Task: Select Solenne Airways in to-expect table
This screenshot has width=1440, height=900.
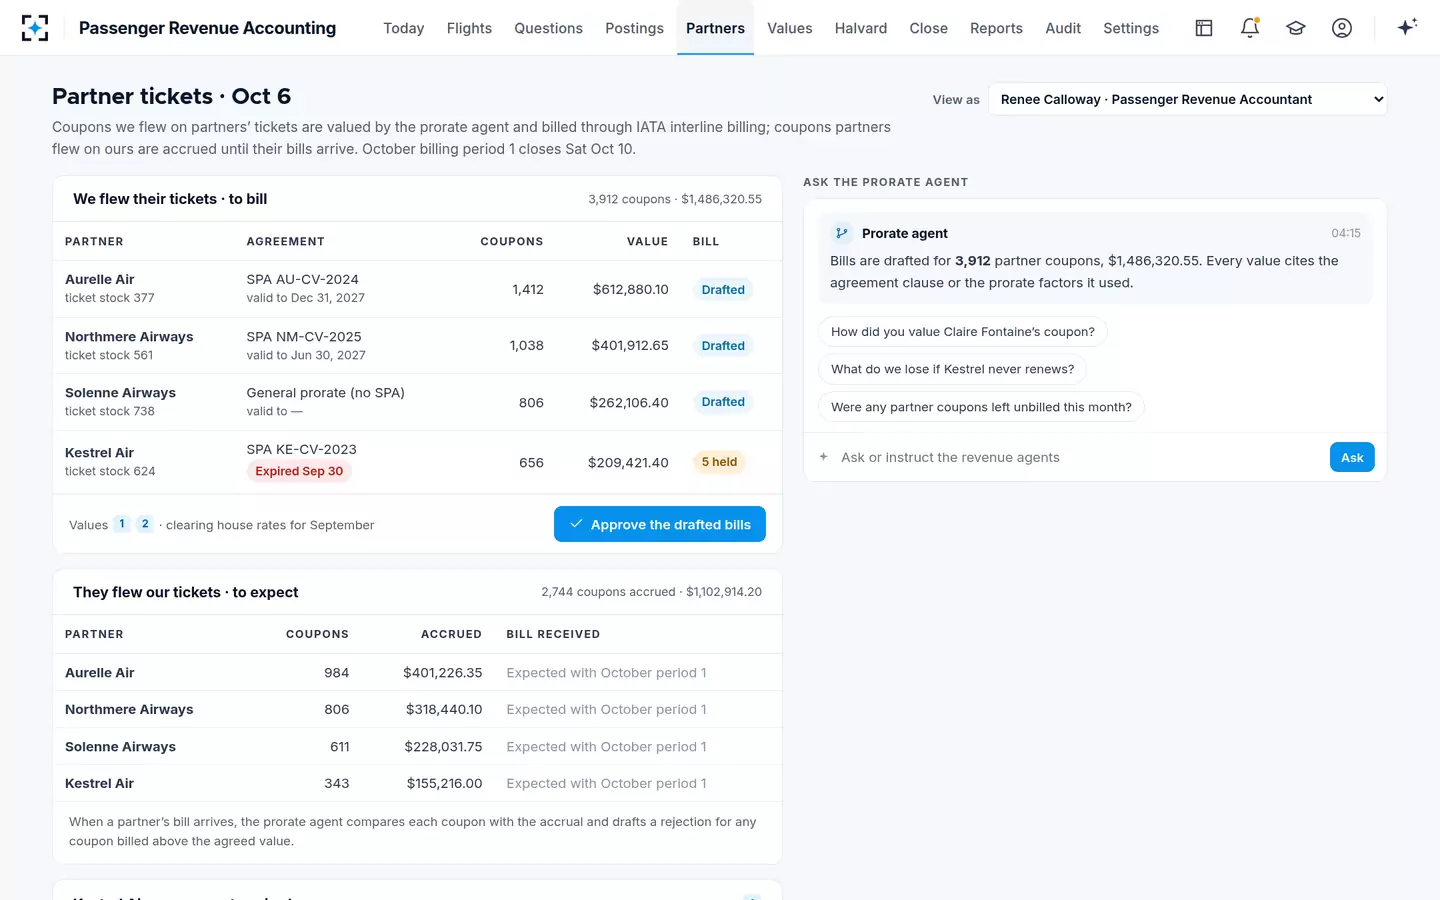Action: [120, 747]
